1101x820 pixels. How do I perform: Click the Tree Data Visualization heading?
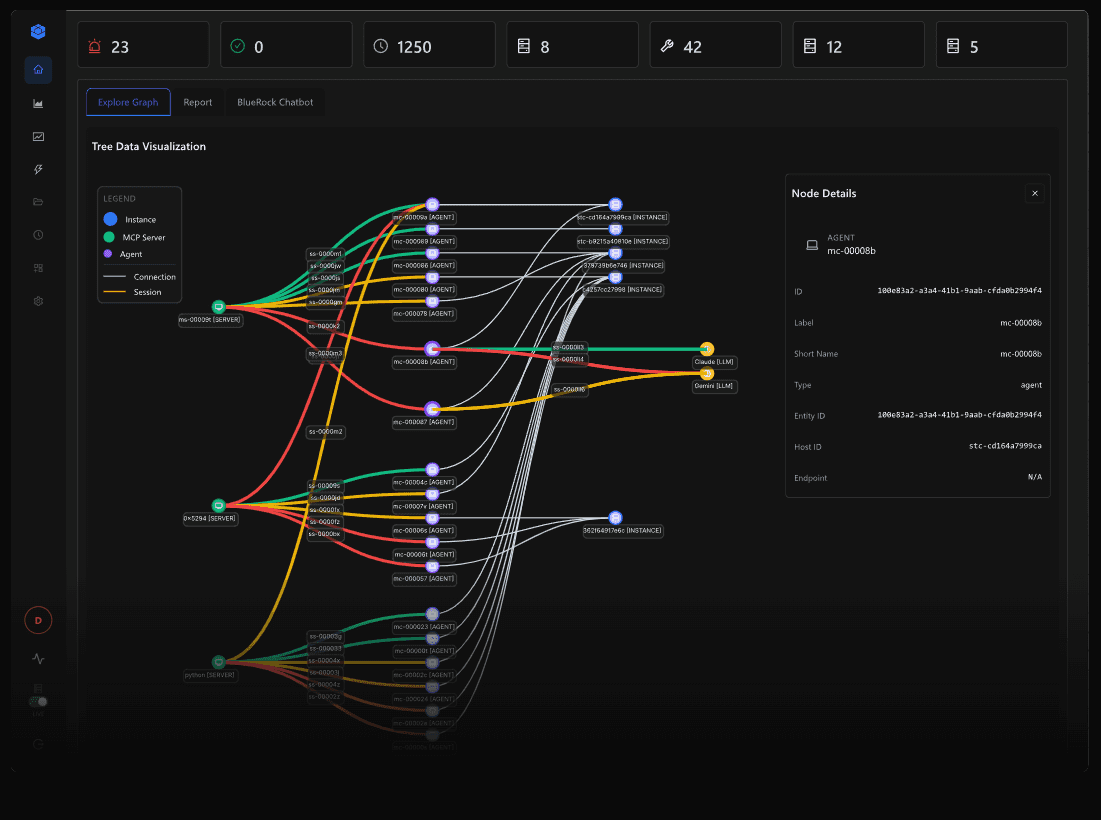[x=149, y=146]
